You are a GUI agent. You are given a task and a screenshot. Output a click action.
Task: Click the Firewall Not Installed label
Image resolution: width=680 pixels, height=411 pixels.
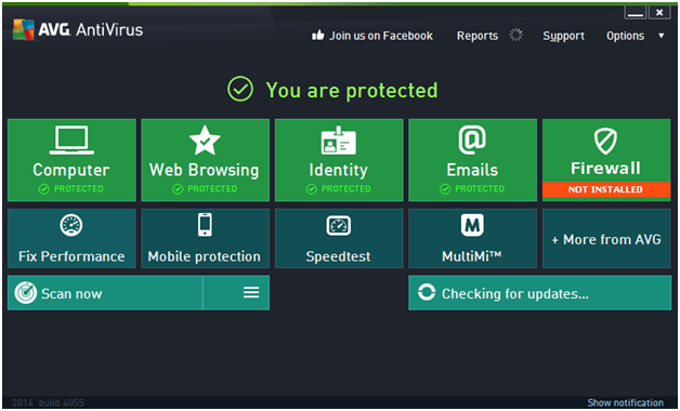click(606, 189)
